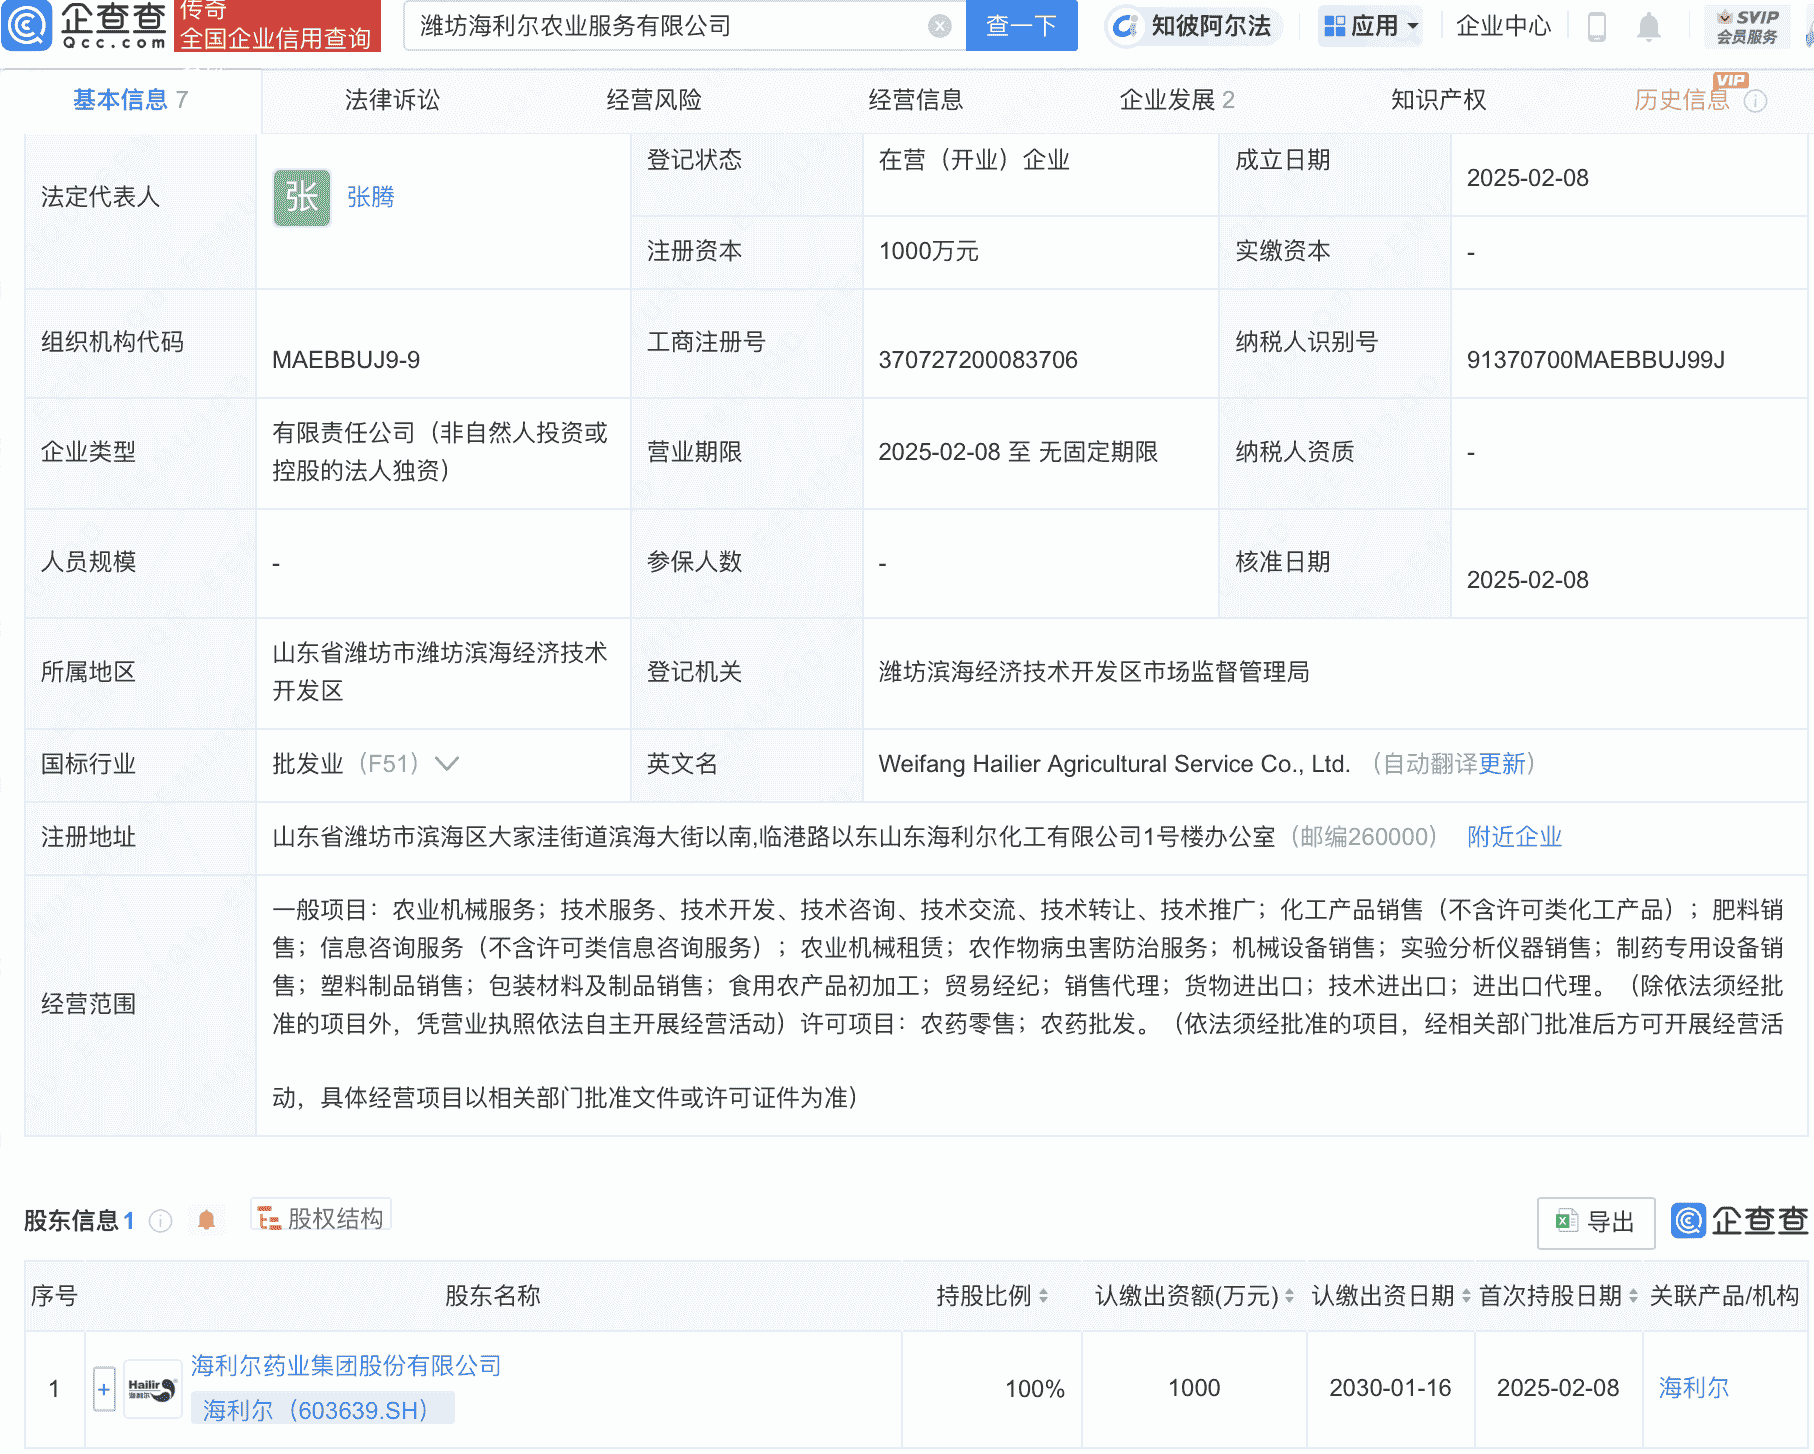The width and height of the screenshot is (1814, 1454).
Task: Open 股权结构 equity structure view
Action: (320, 1220)
